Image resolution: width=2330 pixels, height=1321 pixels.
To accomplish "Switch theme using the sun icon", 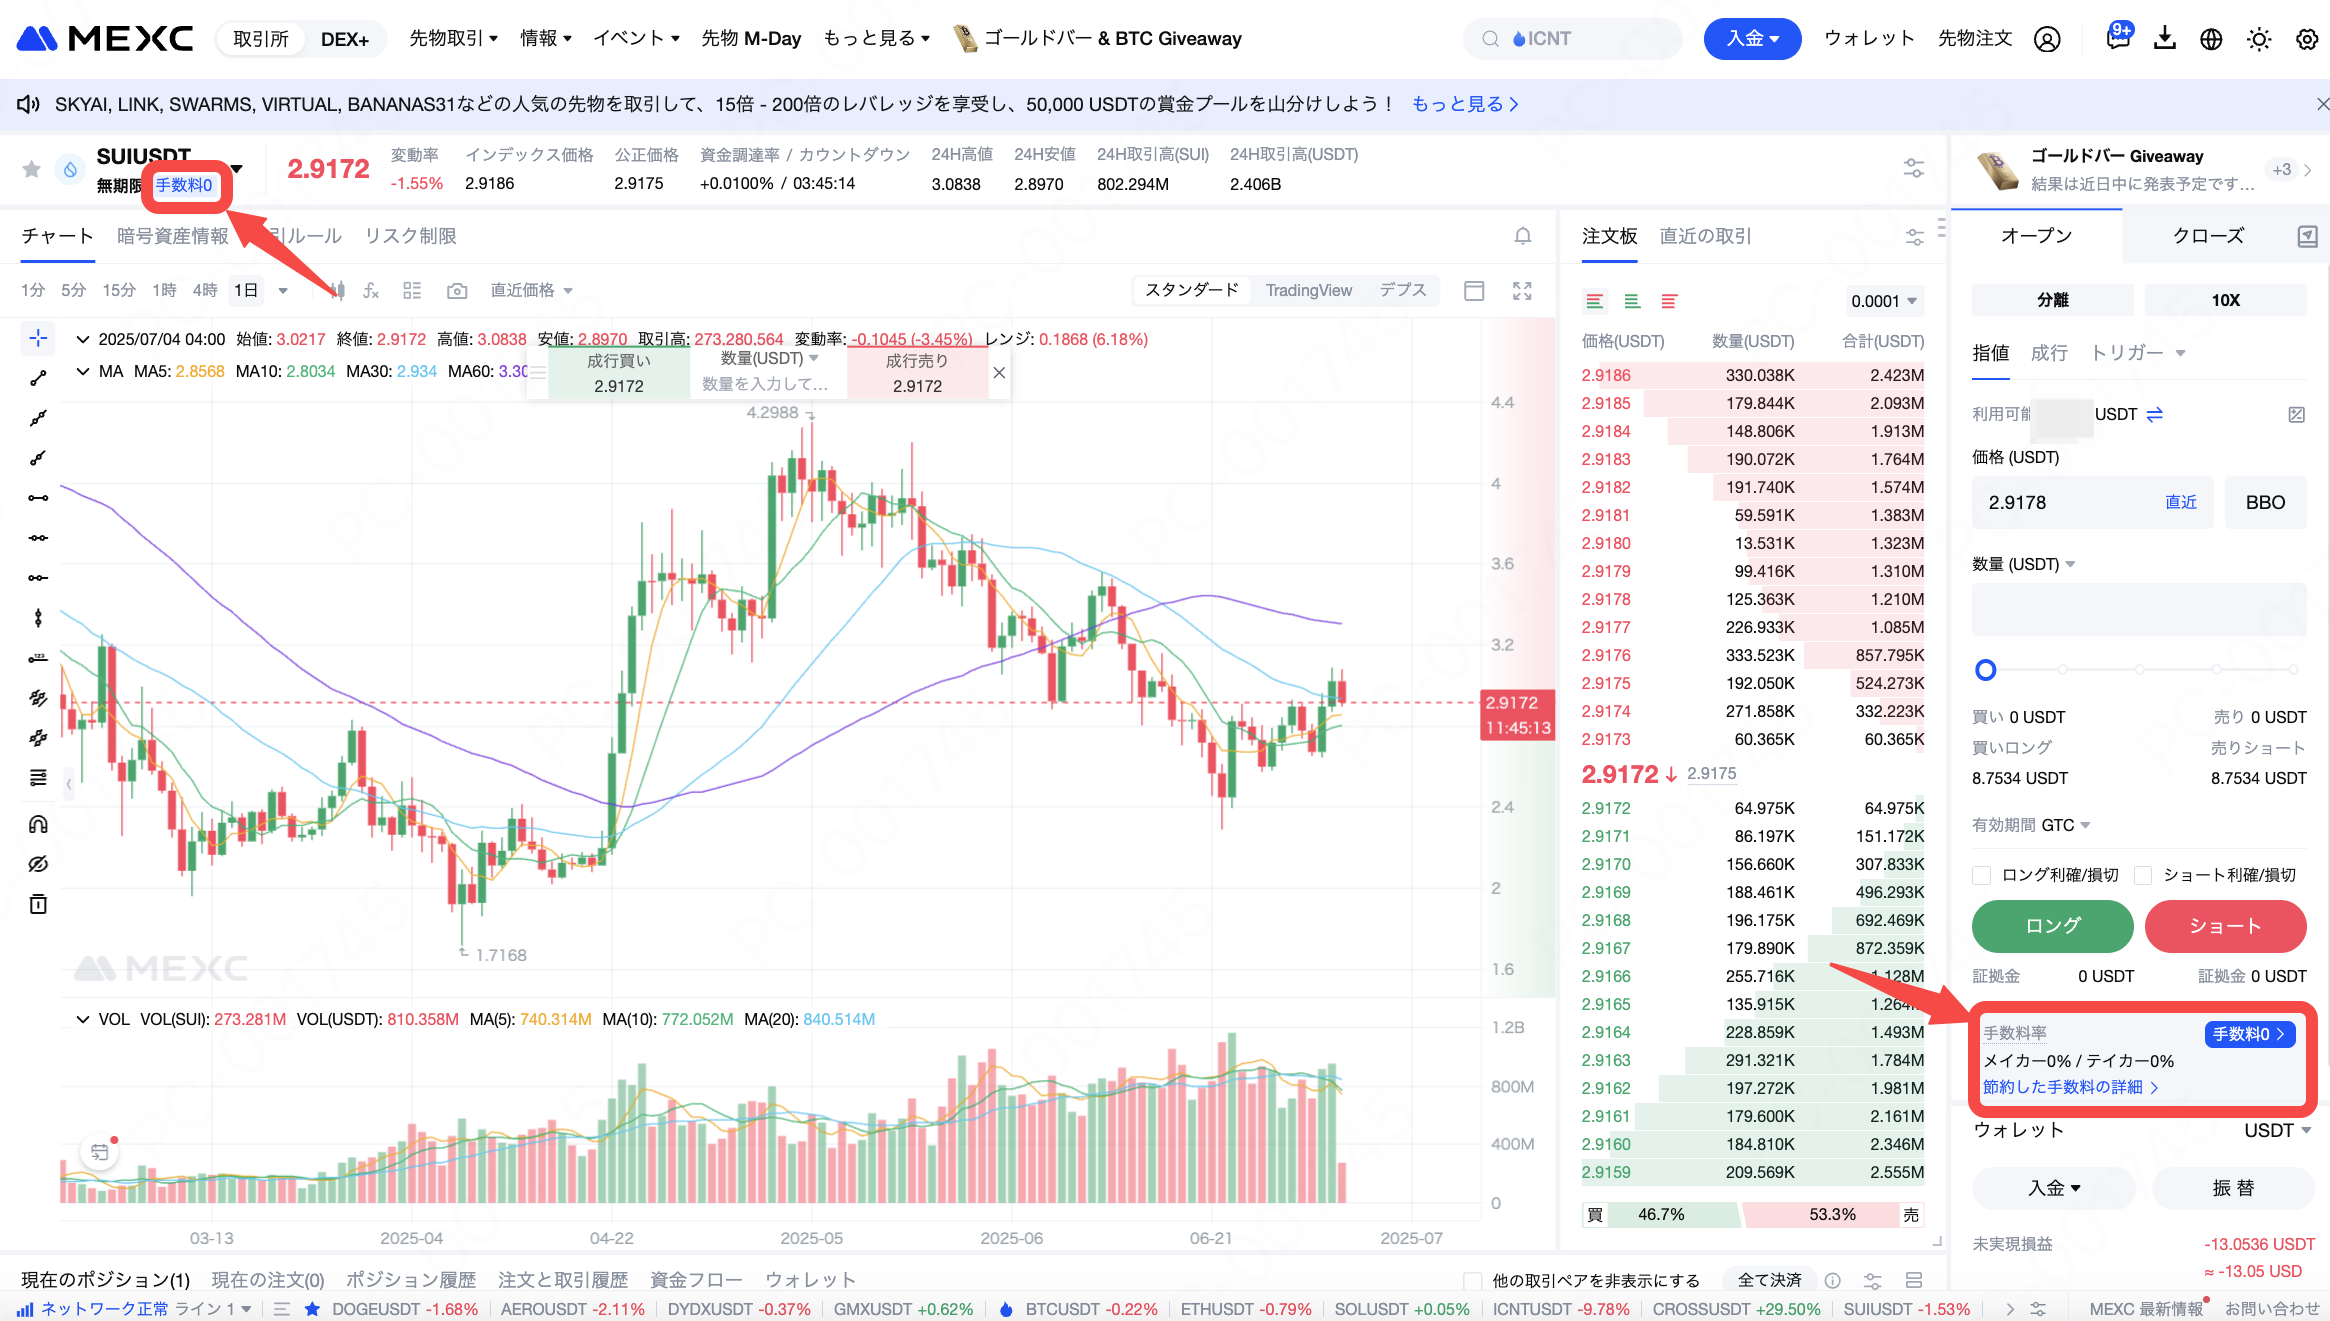I will pyautogui.click(x=2259, y=39).
